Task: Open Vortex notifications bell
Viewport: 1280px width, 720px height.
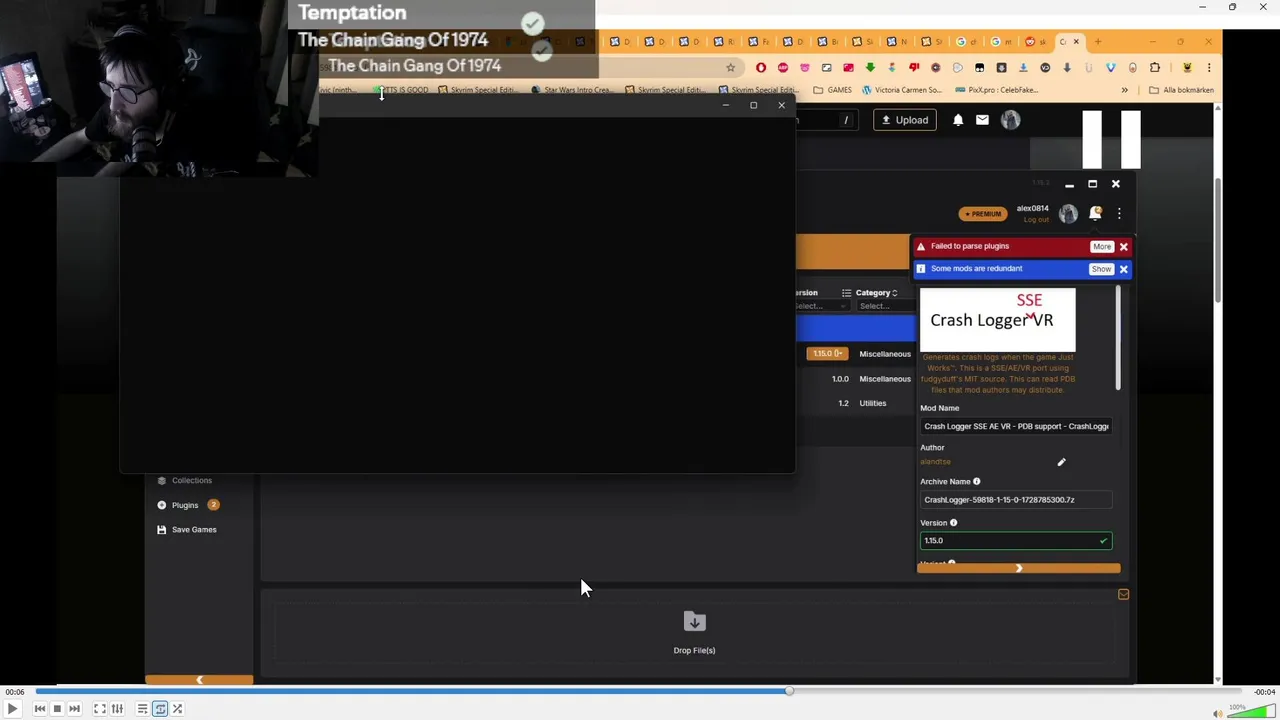Action: point(1095,213)
